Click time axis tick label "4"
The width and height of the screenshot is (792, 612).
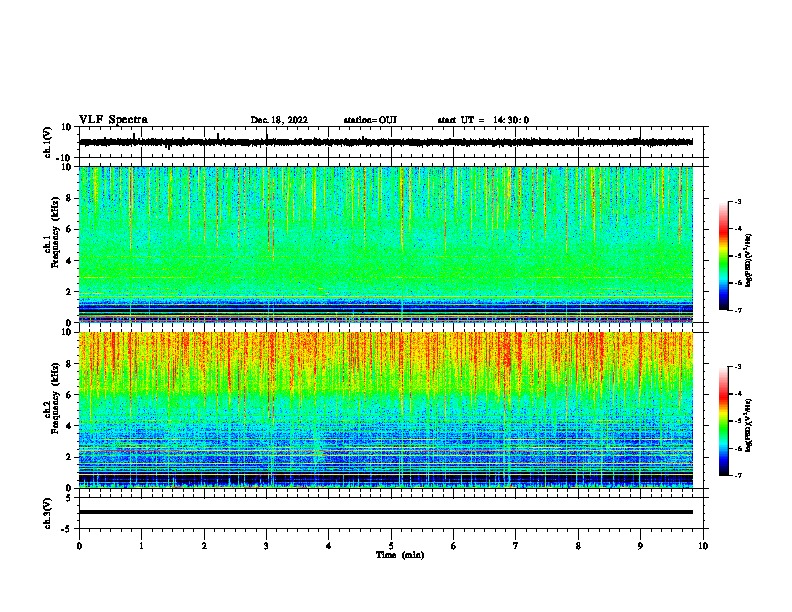329,546
